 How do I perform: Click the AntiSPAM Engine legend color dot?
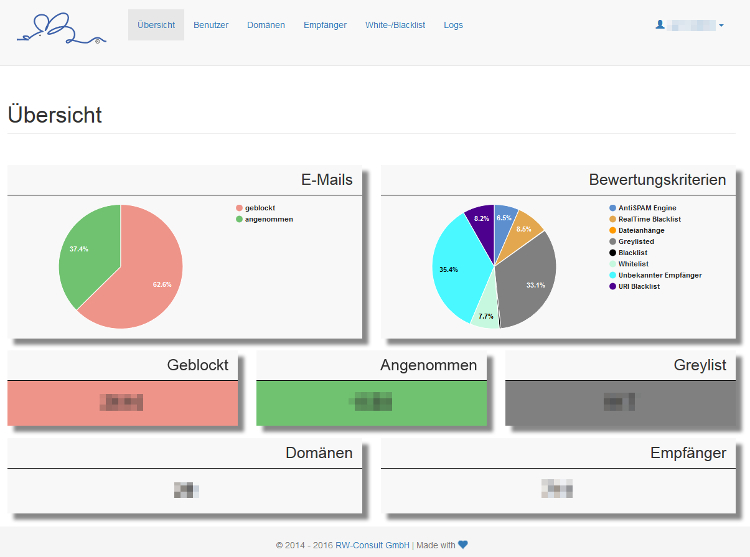coord(612,208)
